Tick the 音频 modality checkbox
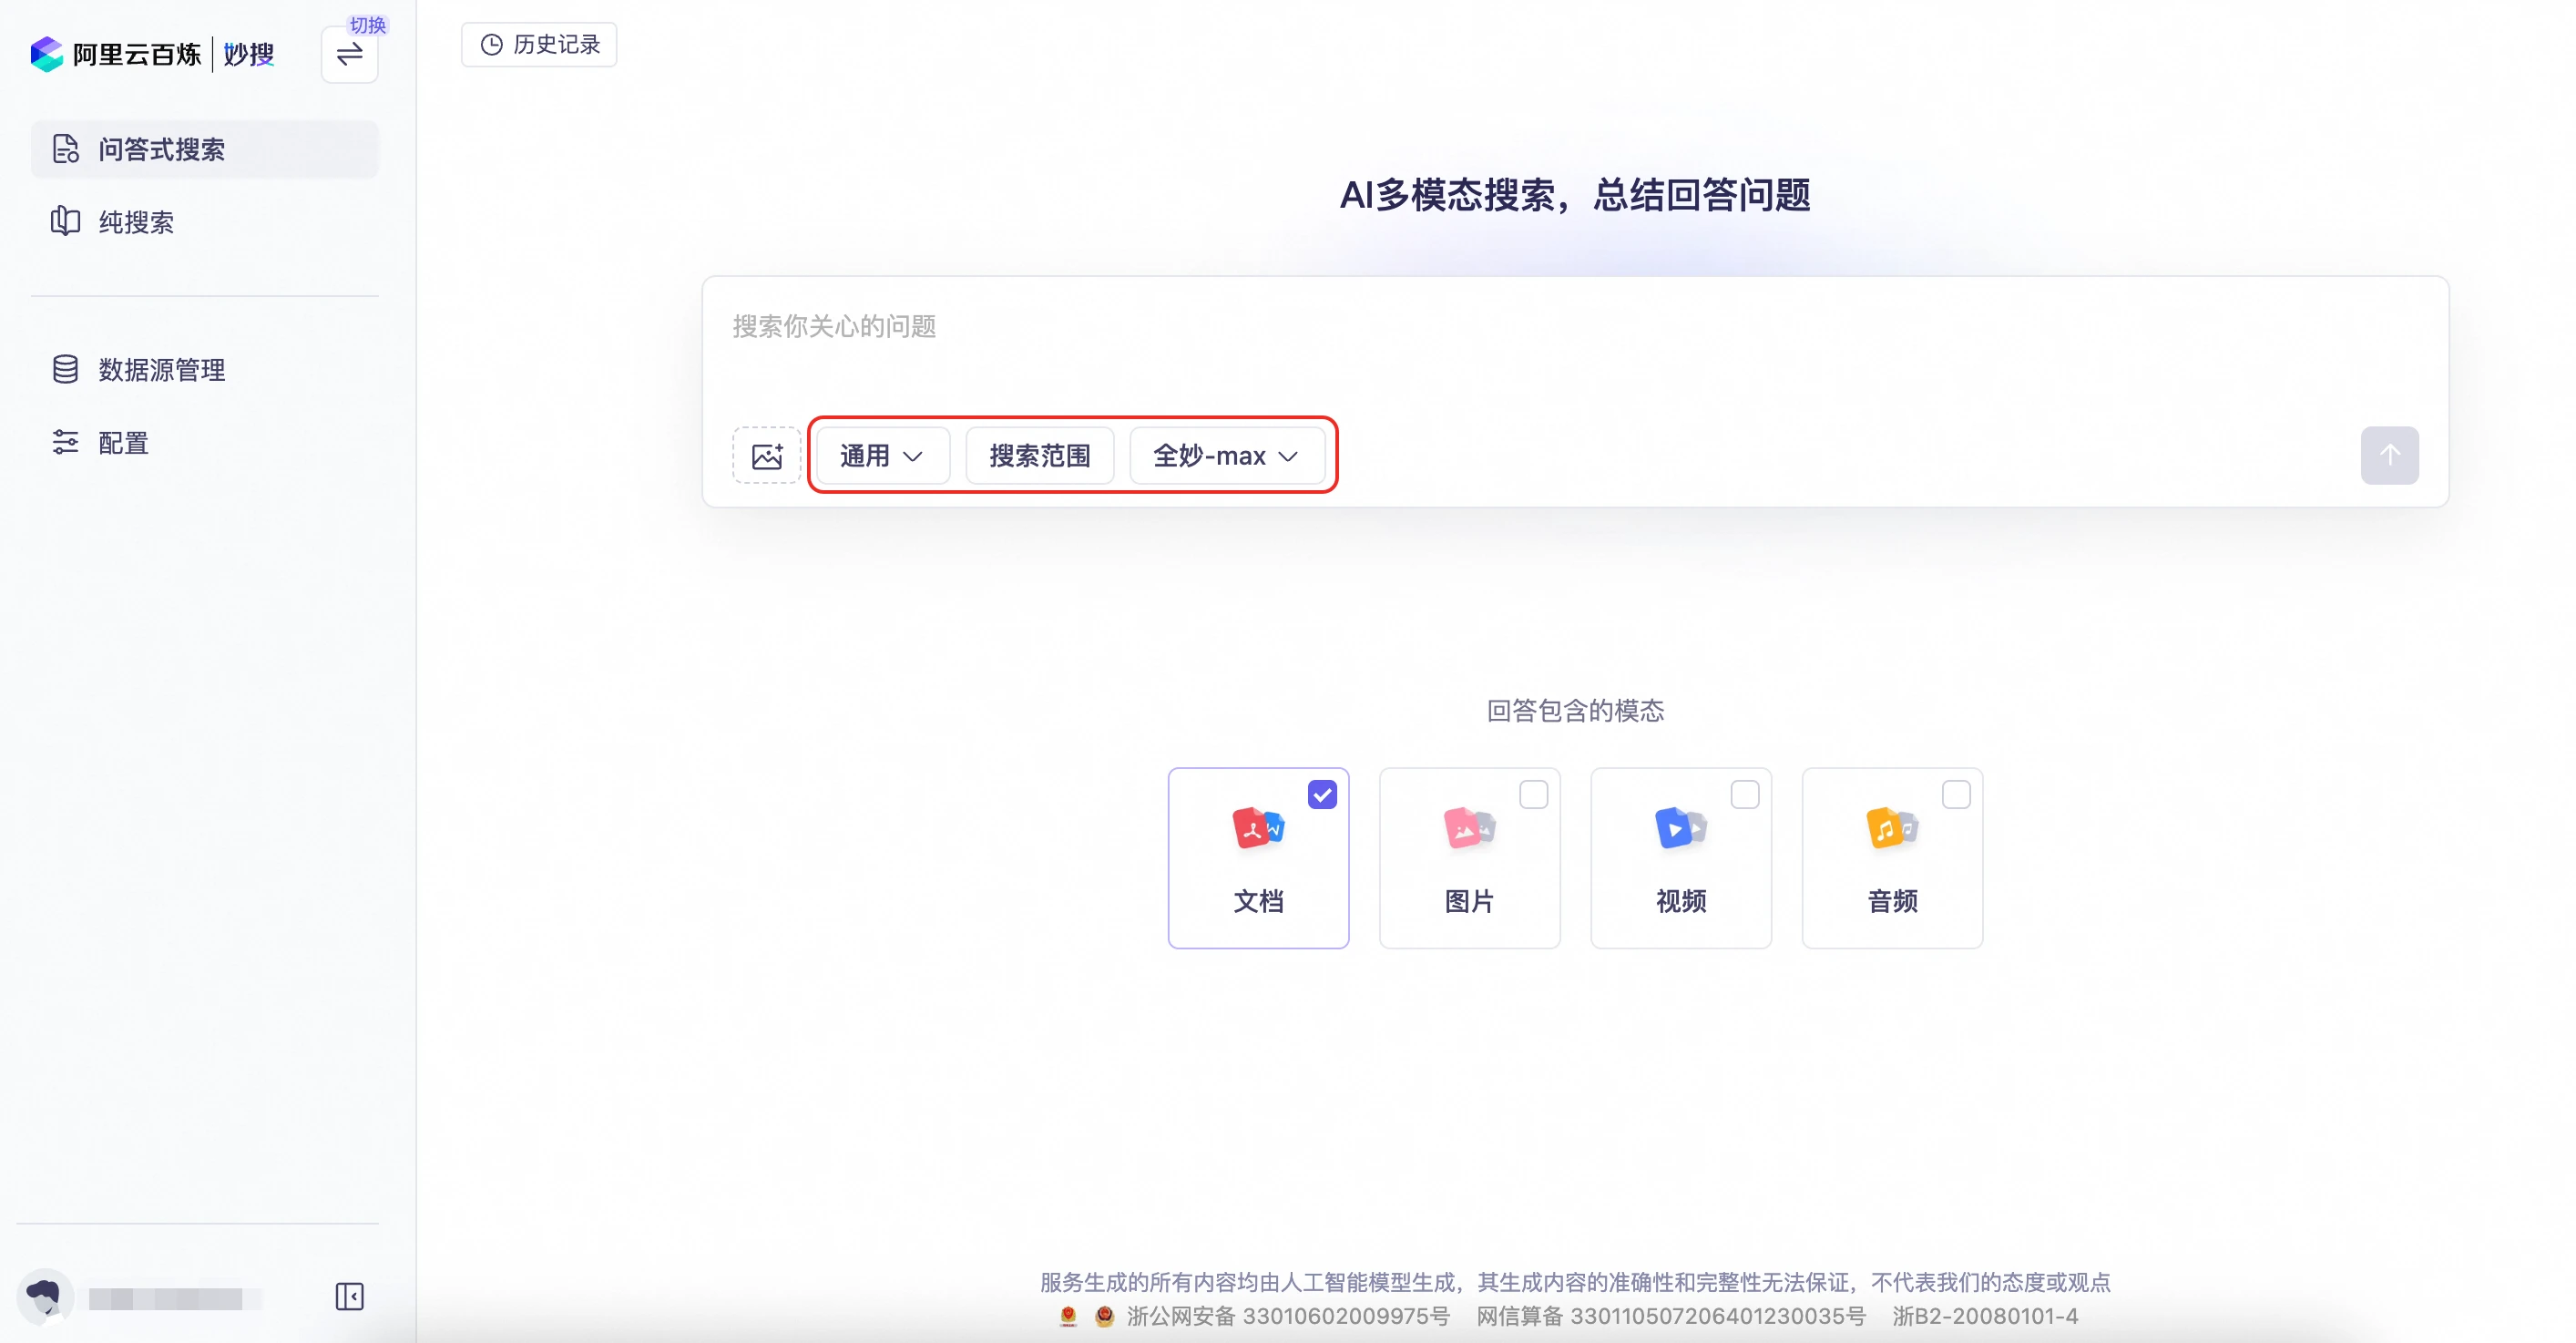Screen dimensions: 2576x1343 click(1955, 795)
